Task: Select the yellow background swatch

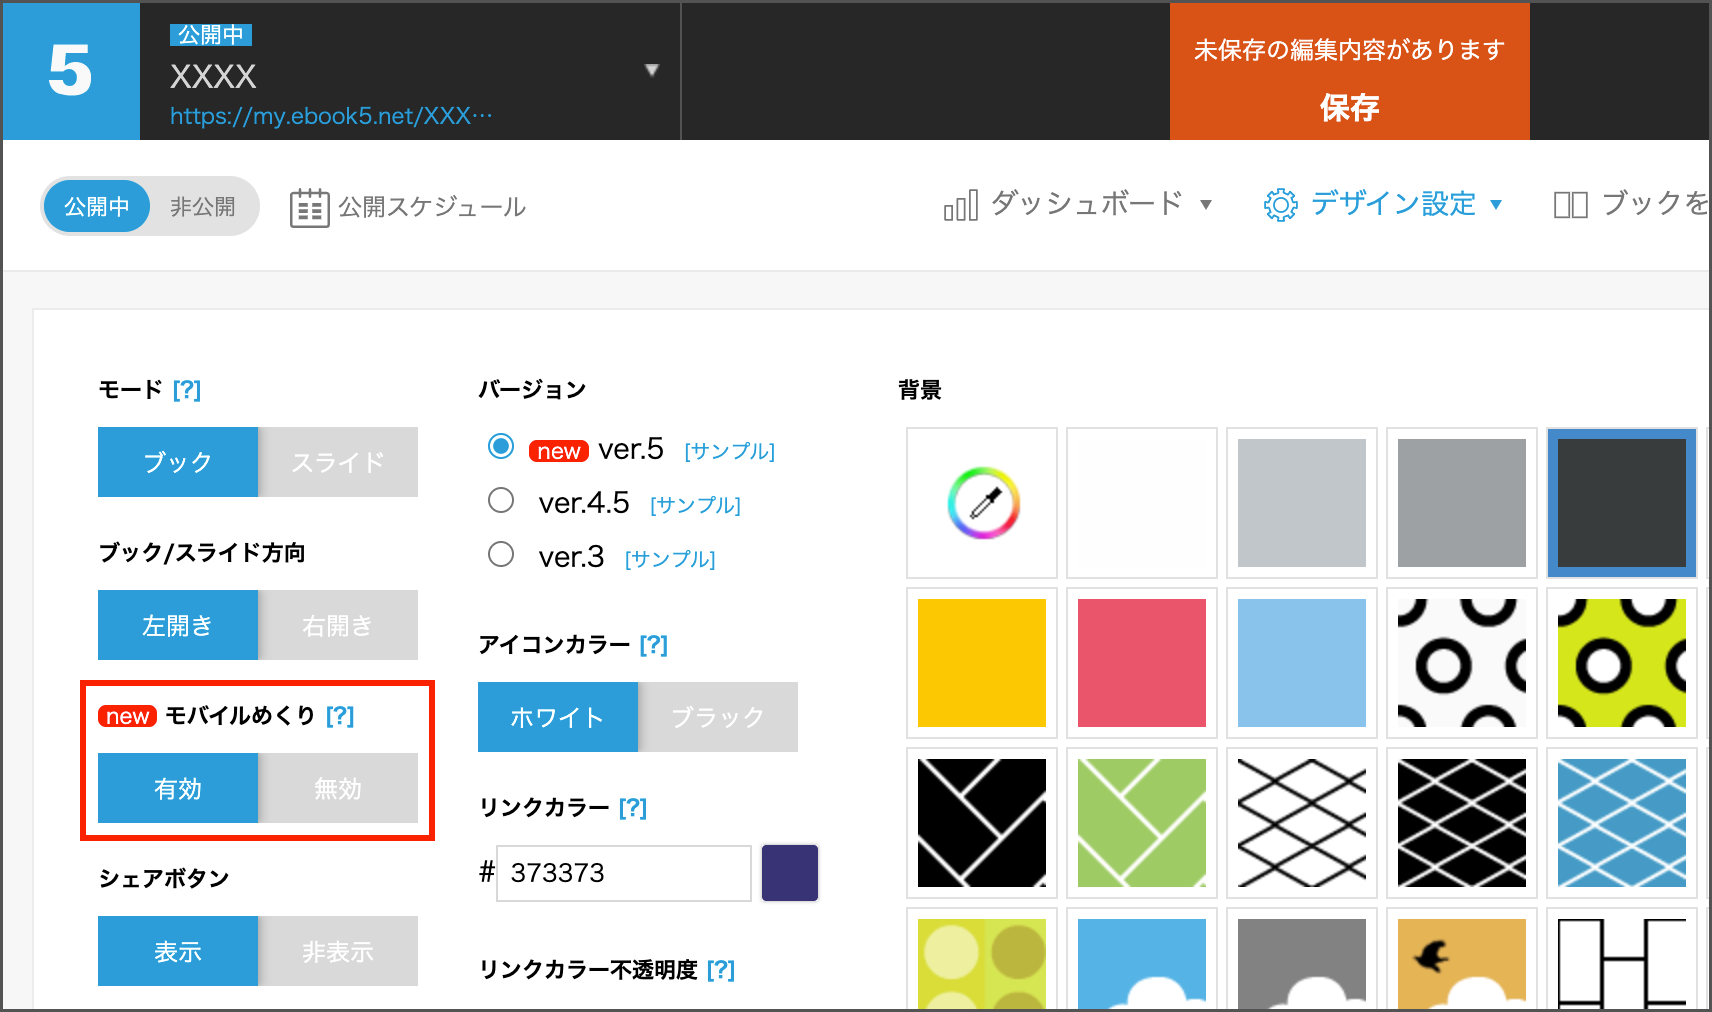Action: (982, 663)
